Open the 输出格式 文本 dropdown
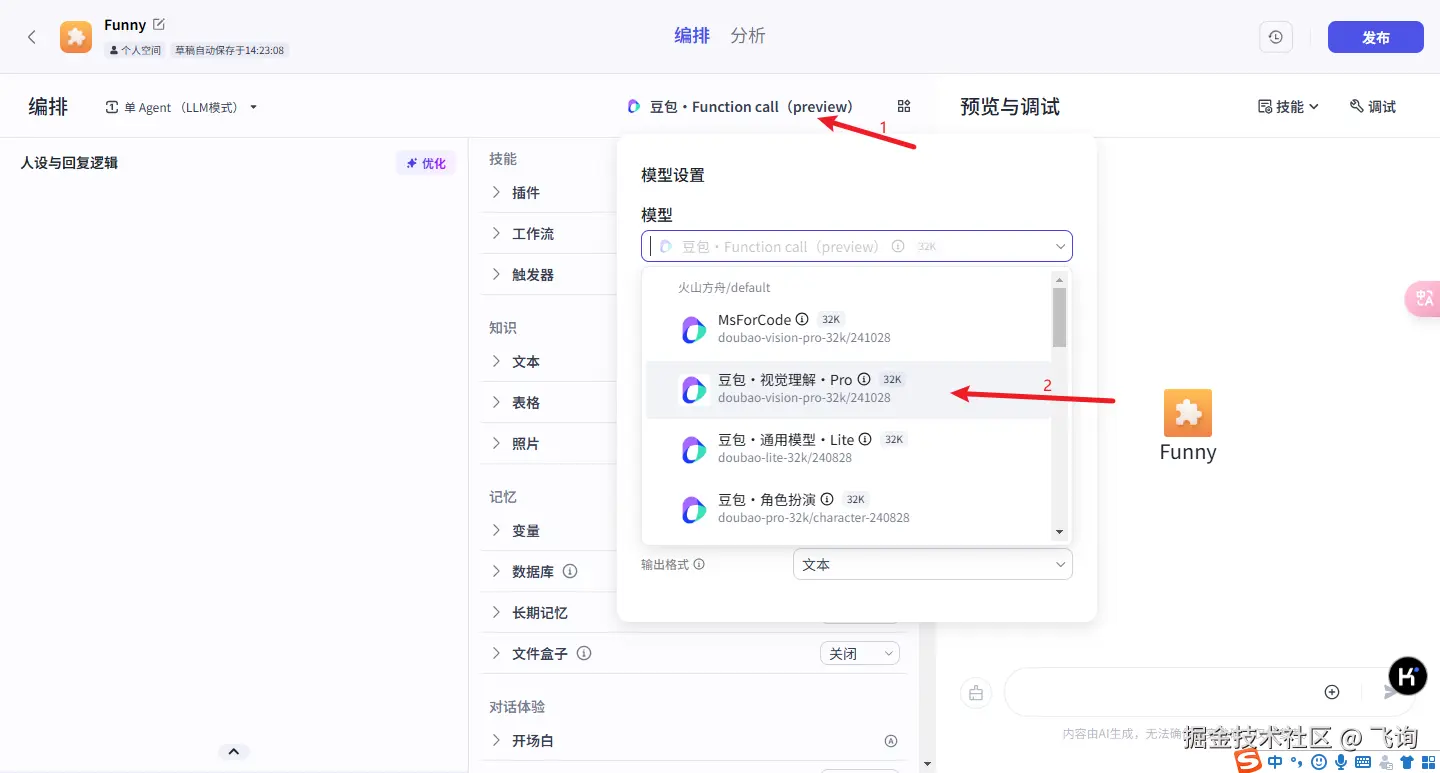1440x773 pixels. click(932, 564)
